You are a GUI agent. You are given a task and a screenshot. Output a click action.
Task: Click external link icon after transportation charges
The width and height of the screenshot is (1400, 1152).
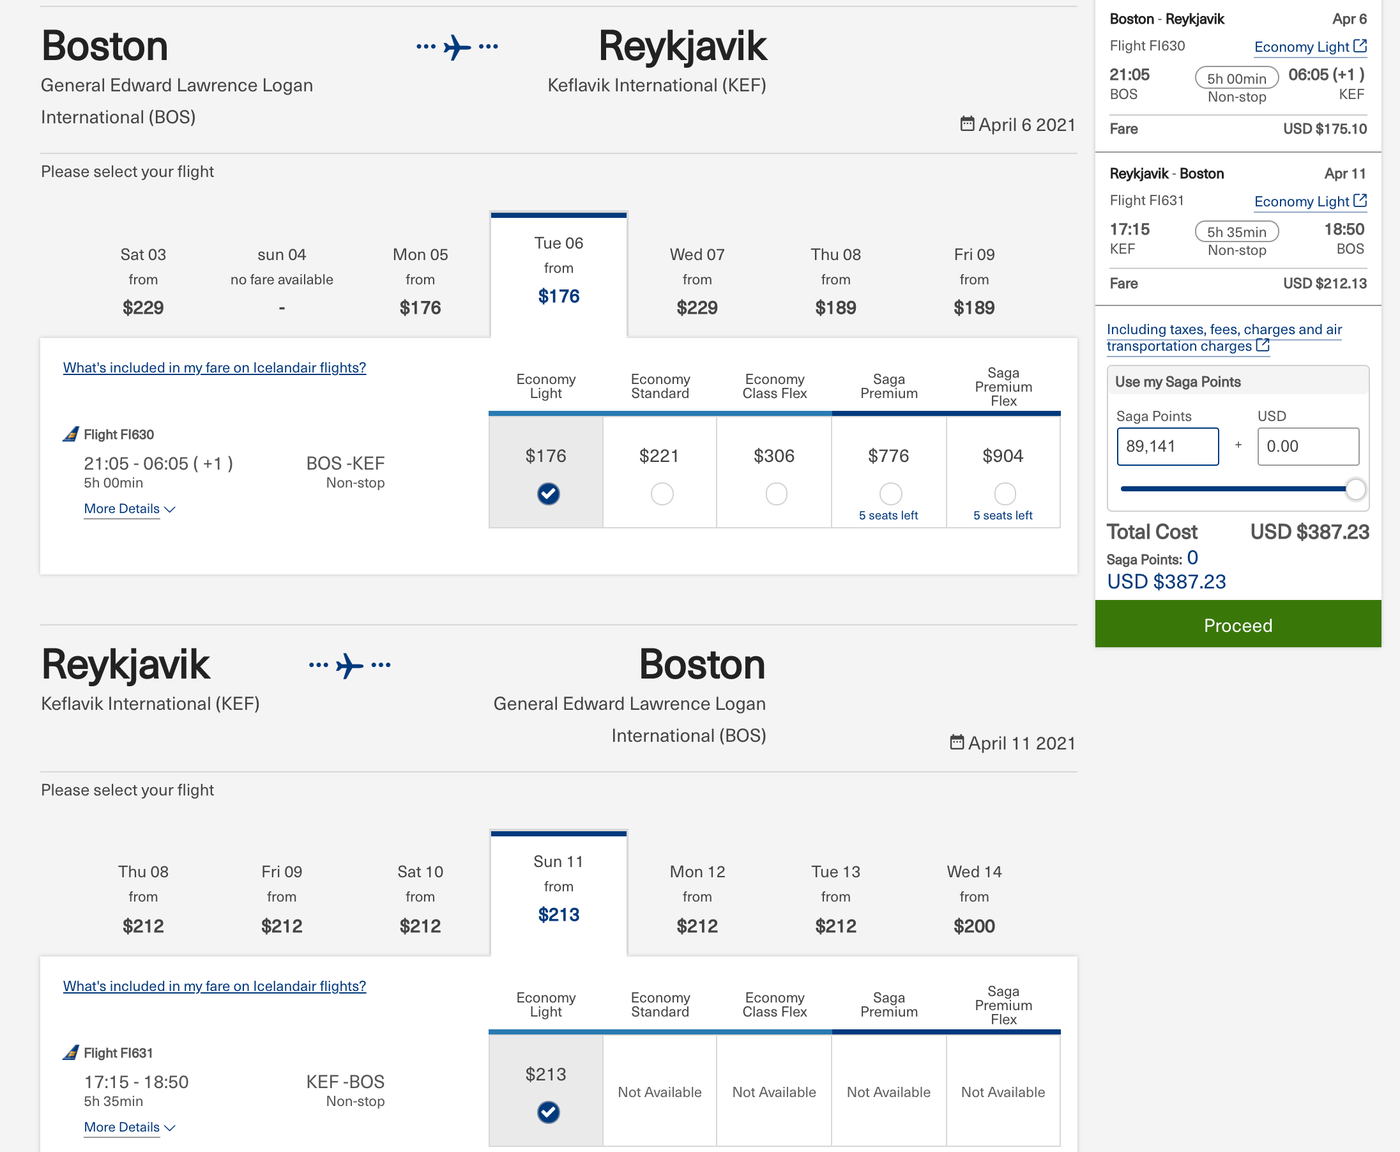(x=1263, y=345)
